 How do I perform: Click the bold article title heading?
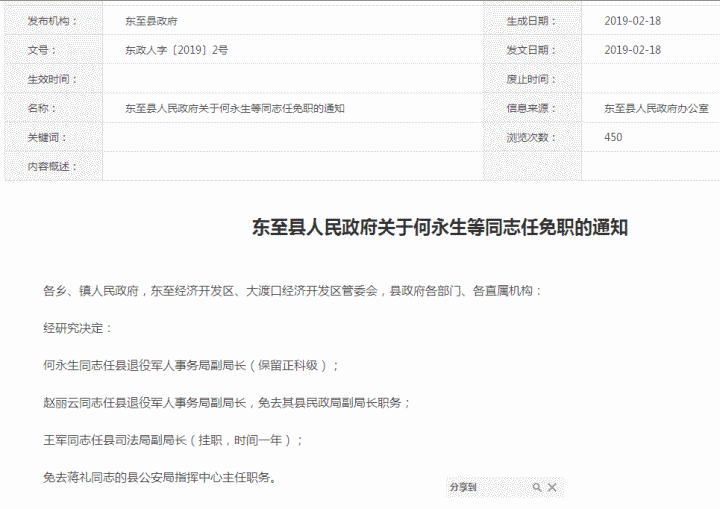(440, 227)
